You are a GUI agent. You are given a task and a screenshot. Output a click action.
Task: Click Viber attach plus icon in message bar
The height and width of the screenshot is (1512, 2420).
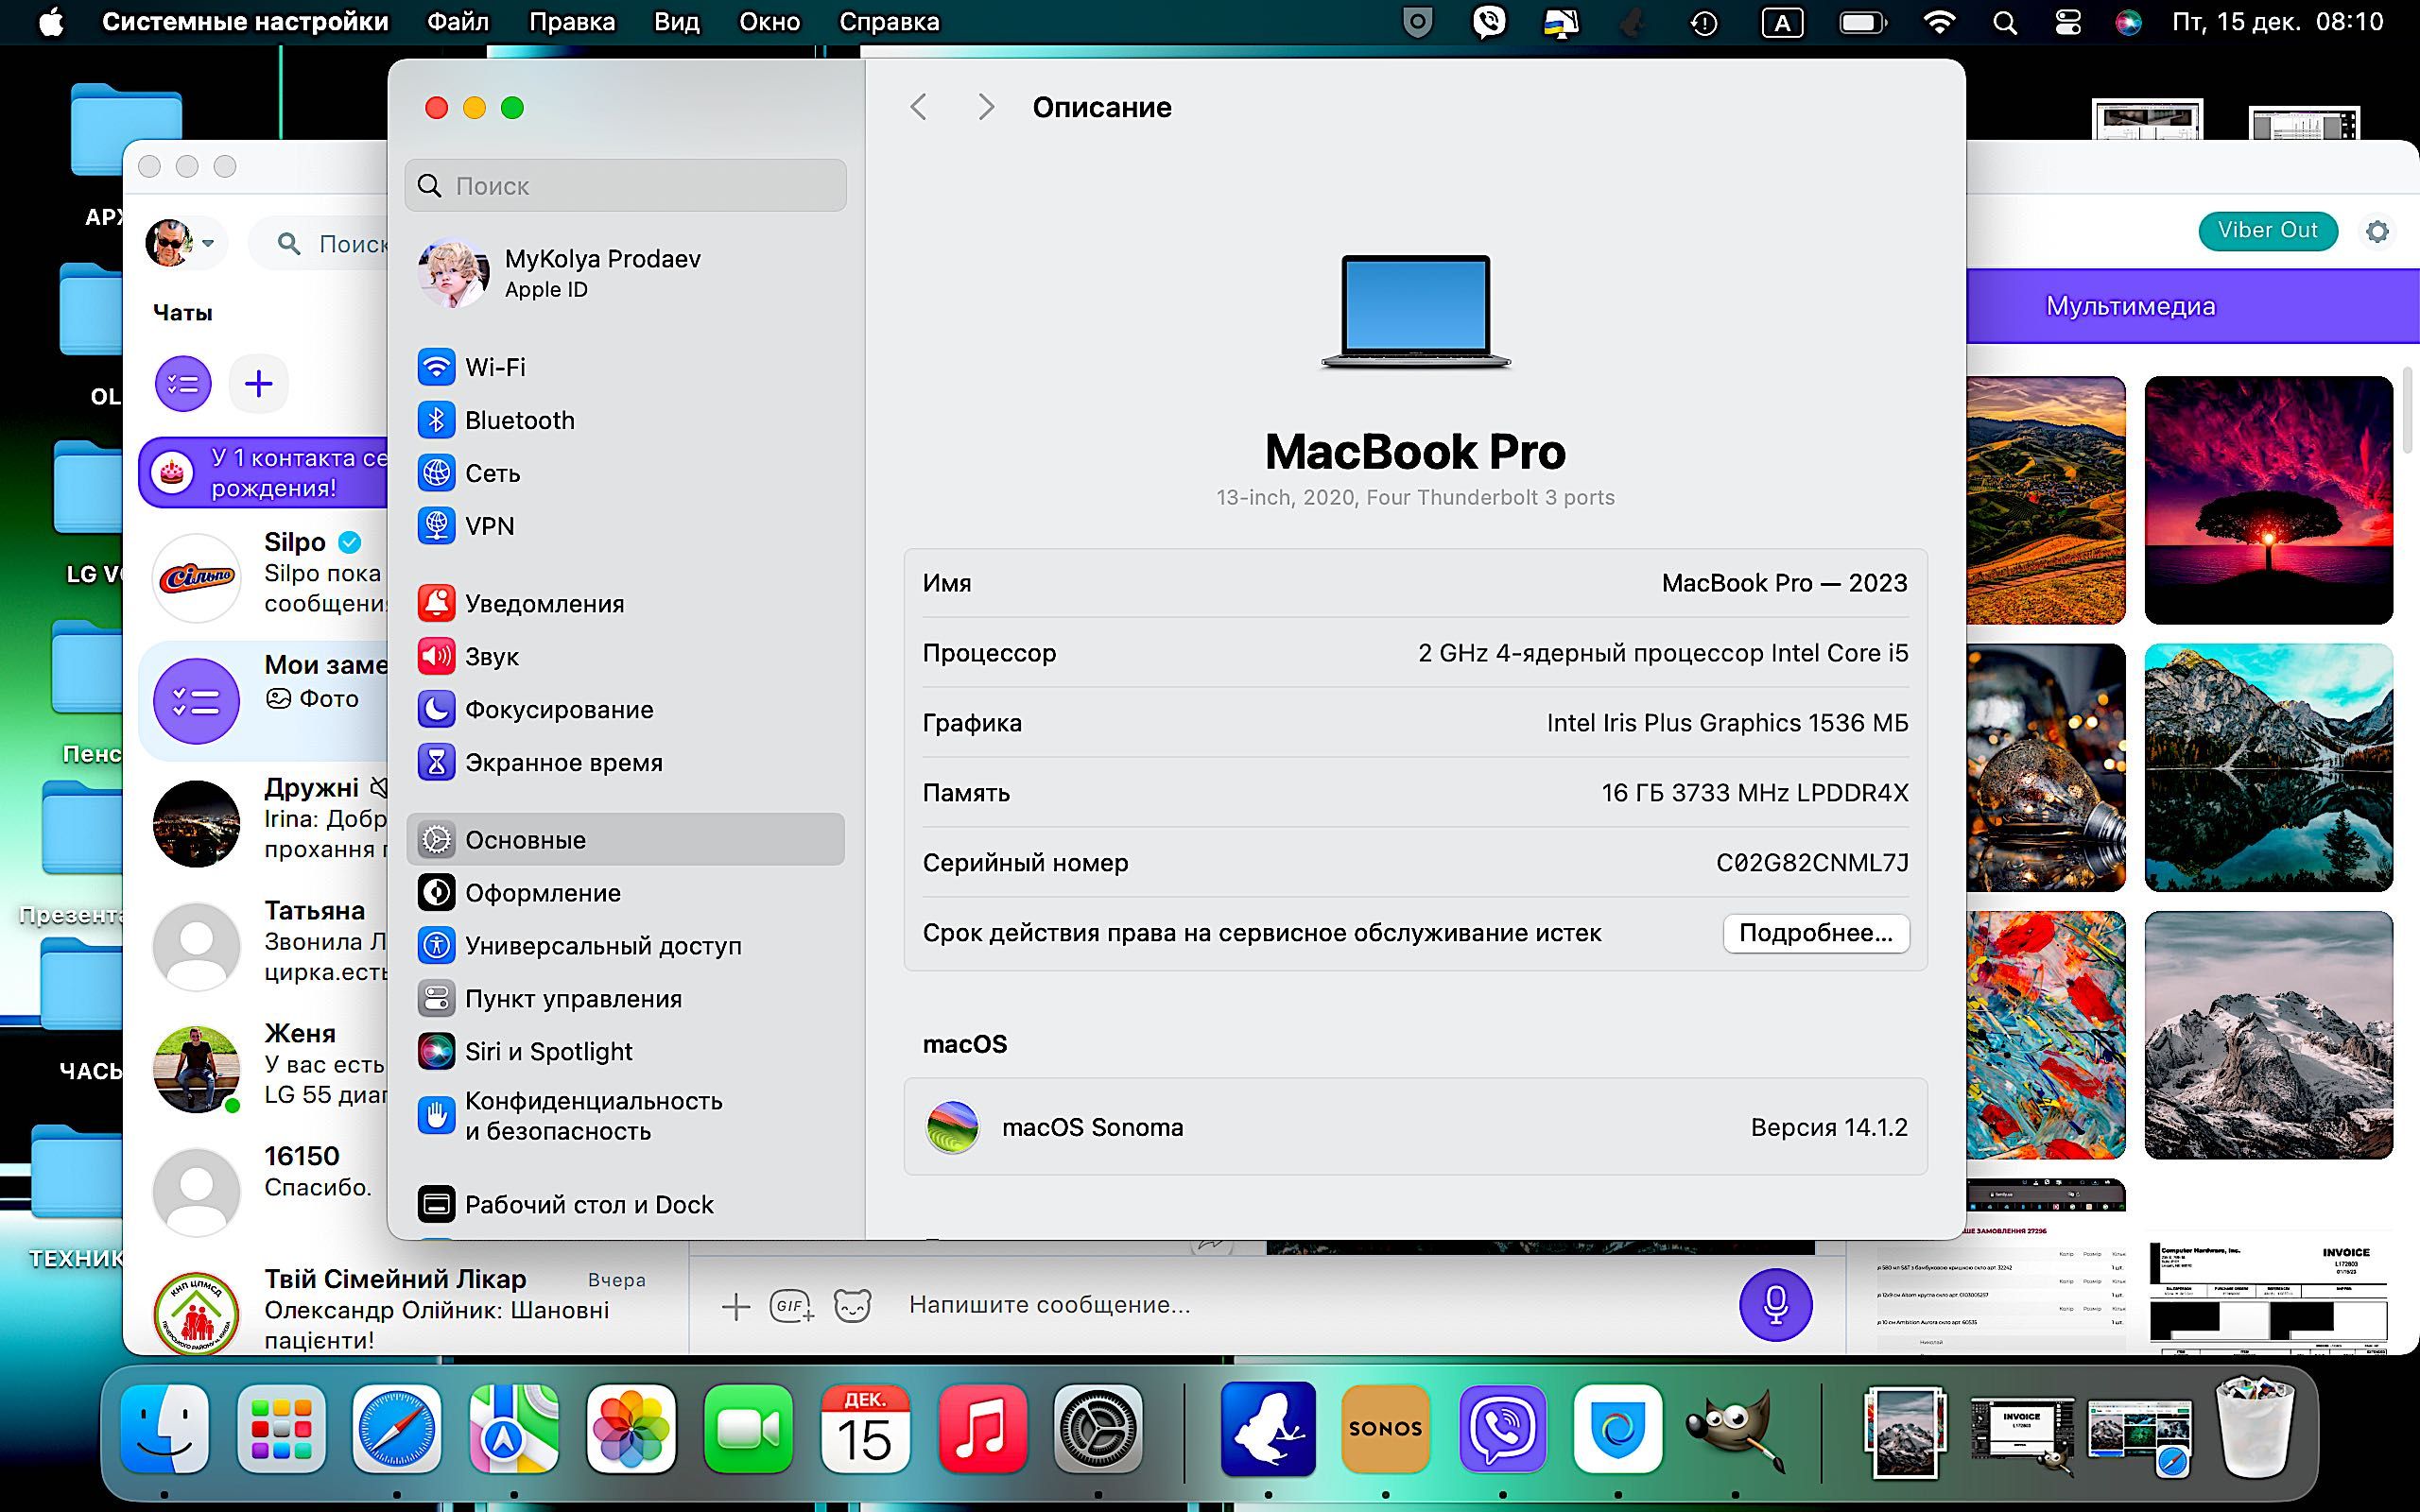736,1306
